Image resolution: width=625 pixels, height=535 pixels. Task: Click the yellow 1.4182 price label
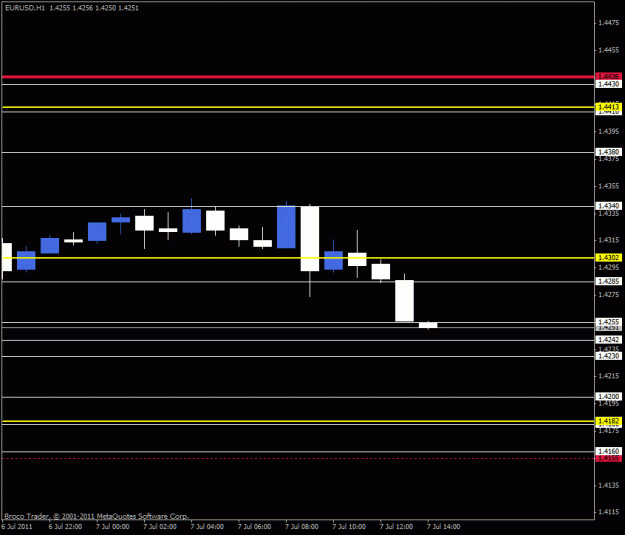(x=609, y=421)
